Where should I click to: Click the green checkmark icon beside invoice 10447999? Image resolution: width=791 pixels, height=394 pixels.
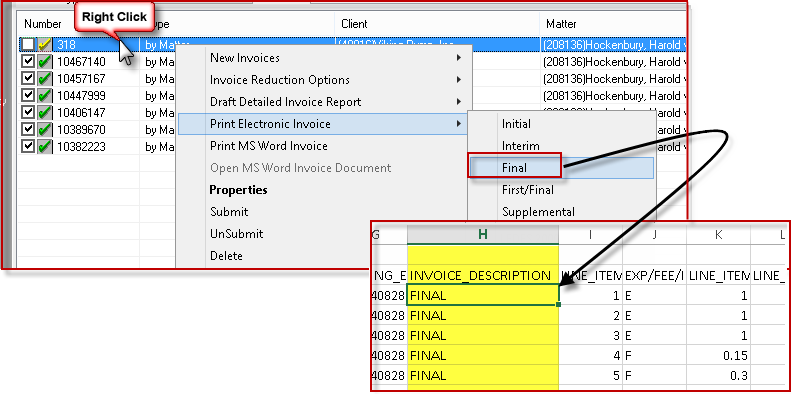tap(45, 96)
